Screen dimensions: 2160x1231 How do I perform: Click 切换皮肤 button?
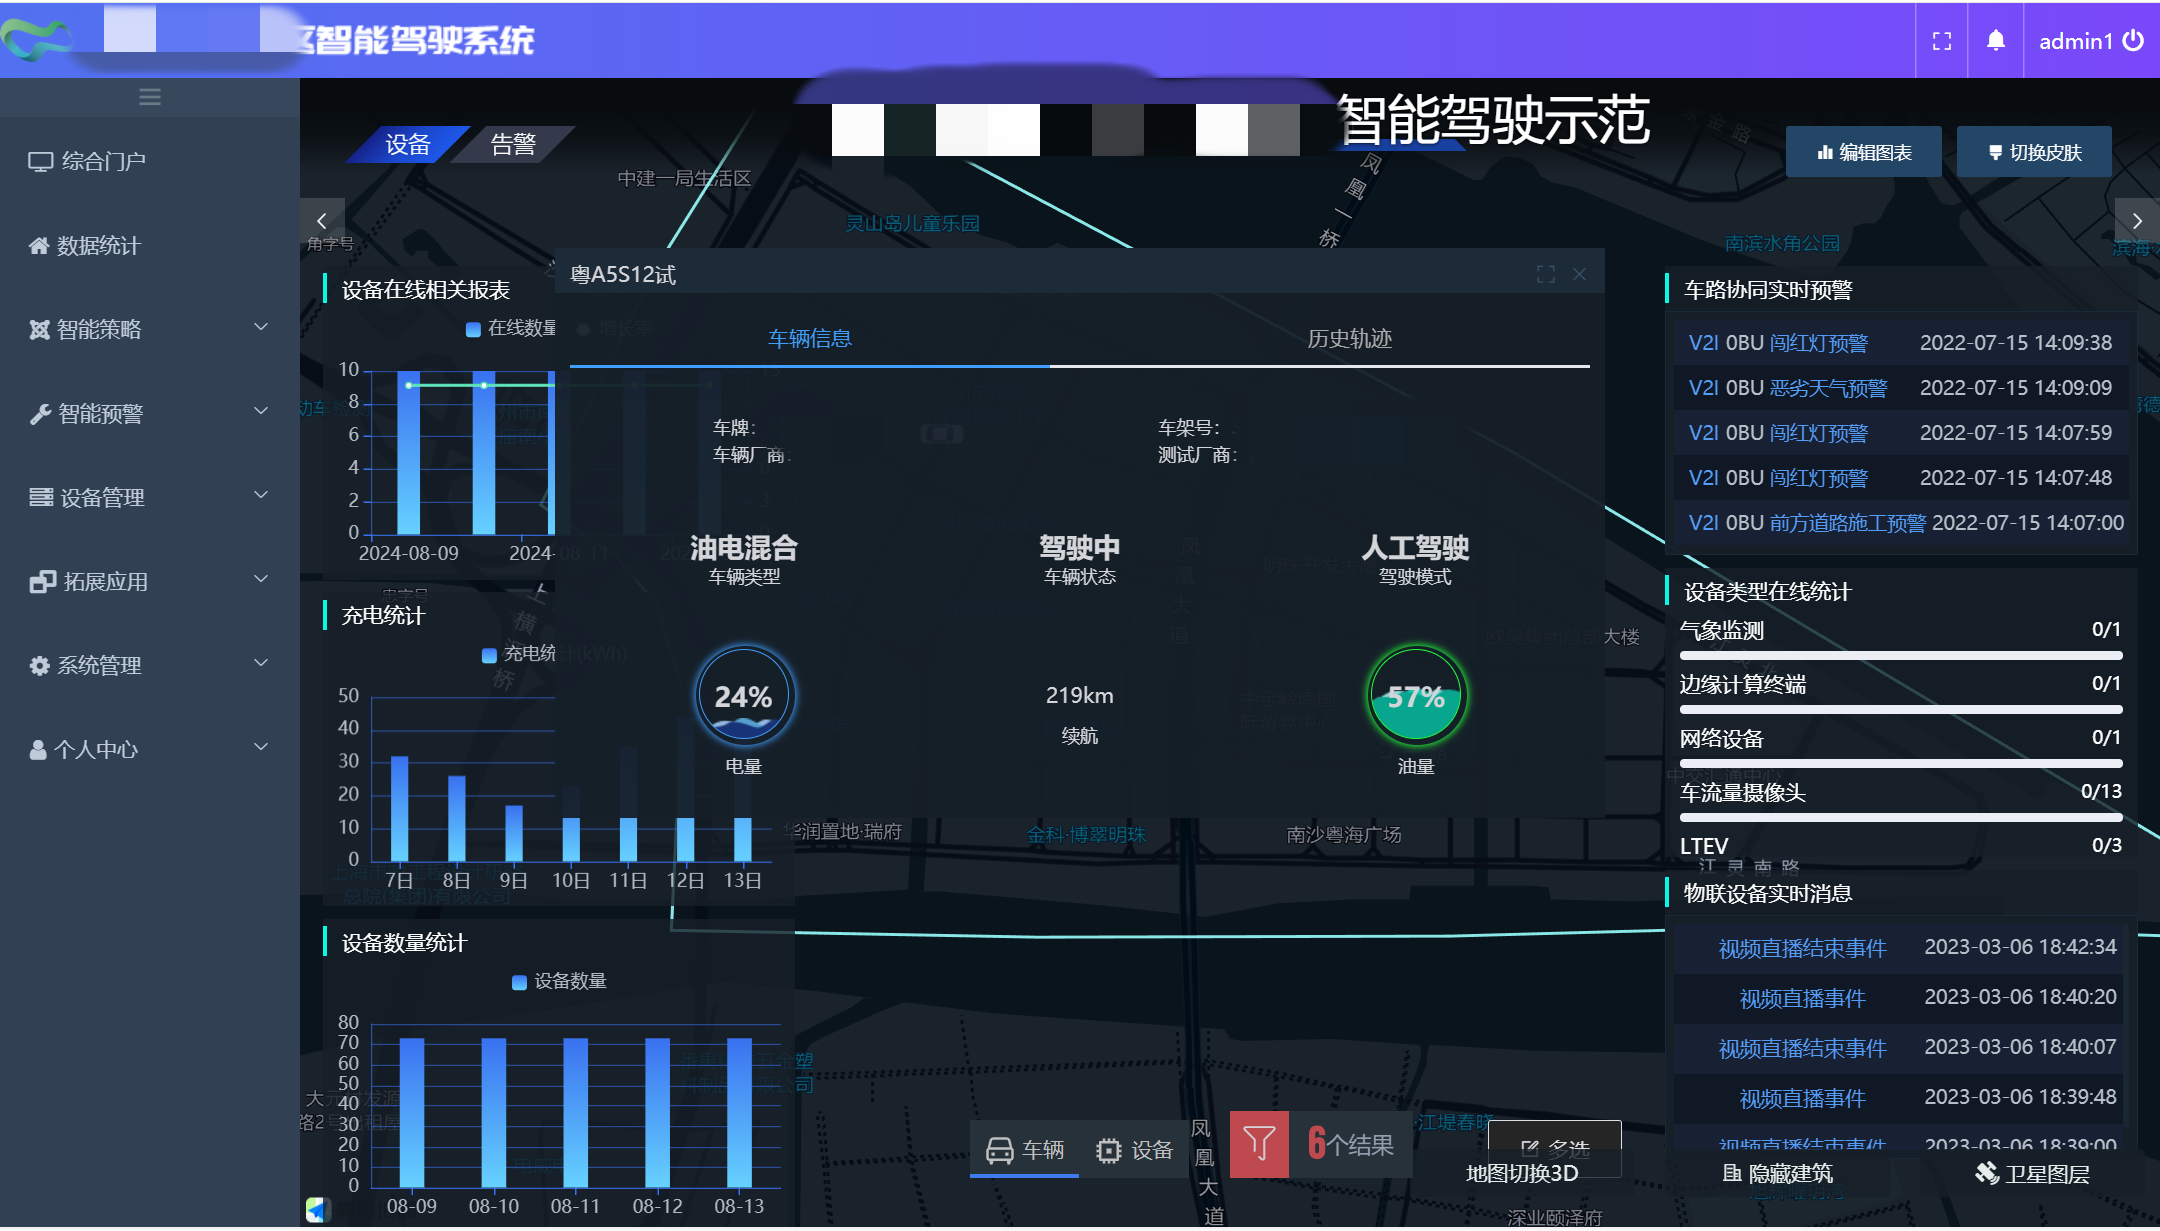[x=2034, y=152]
